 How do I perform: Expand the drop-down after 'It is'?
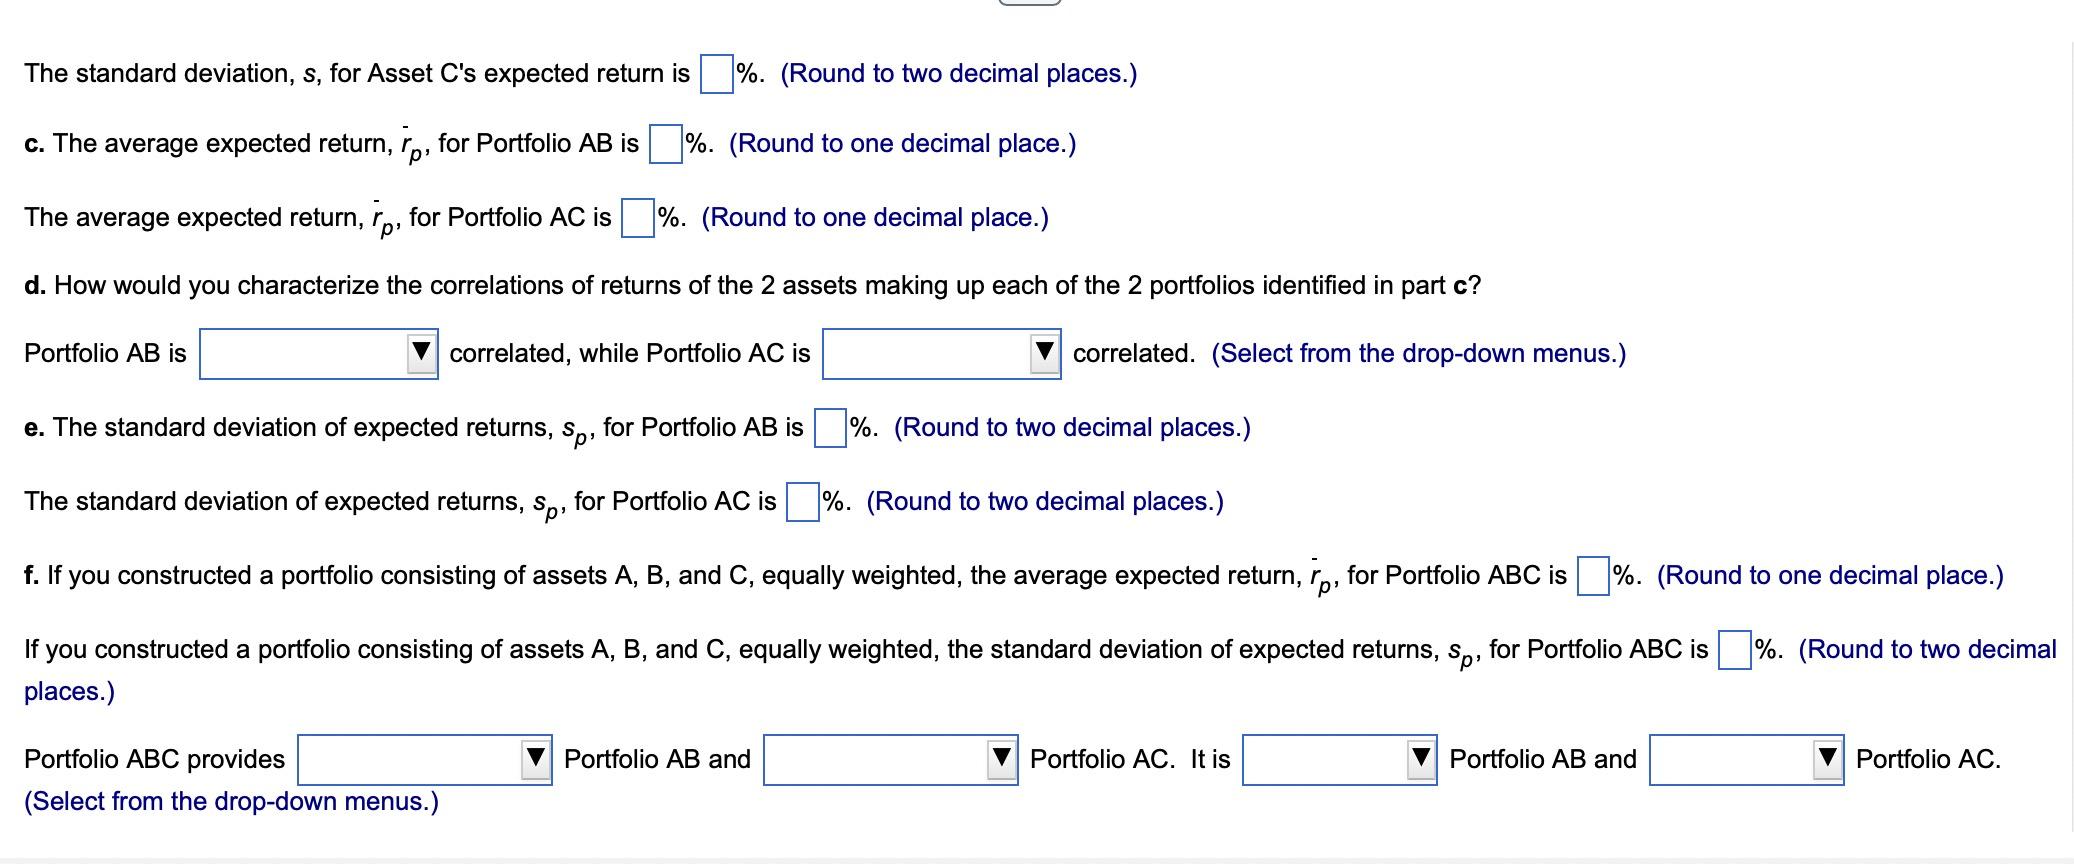tap(1340, 759)
